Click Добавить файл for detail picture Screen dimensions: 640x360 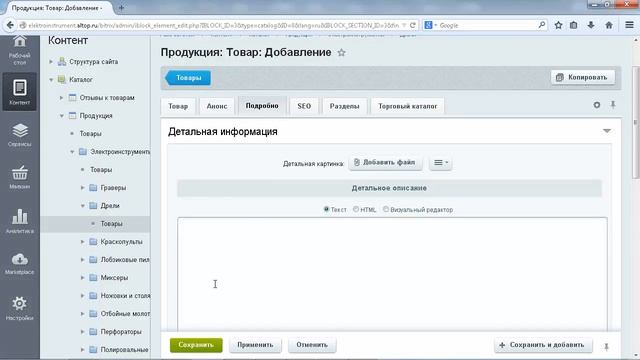tap(385, 162)
